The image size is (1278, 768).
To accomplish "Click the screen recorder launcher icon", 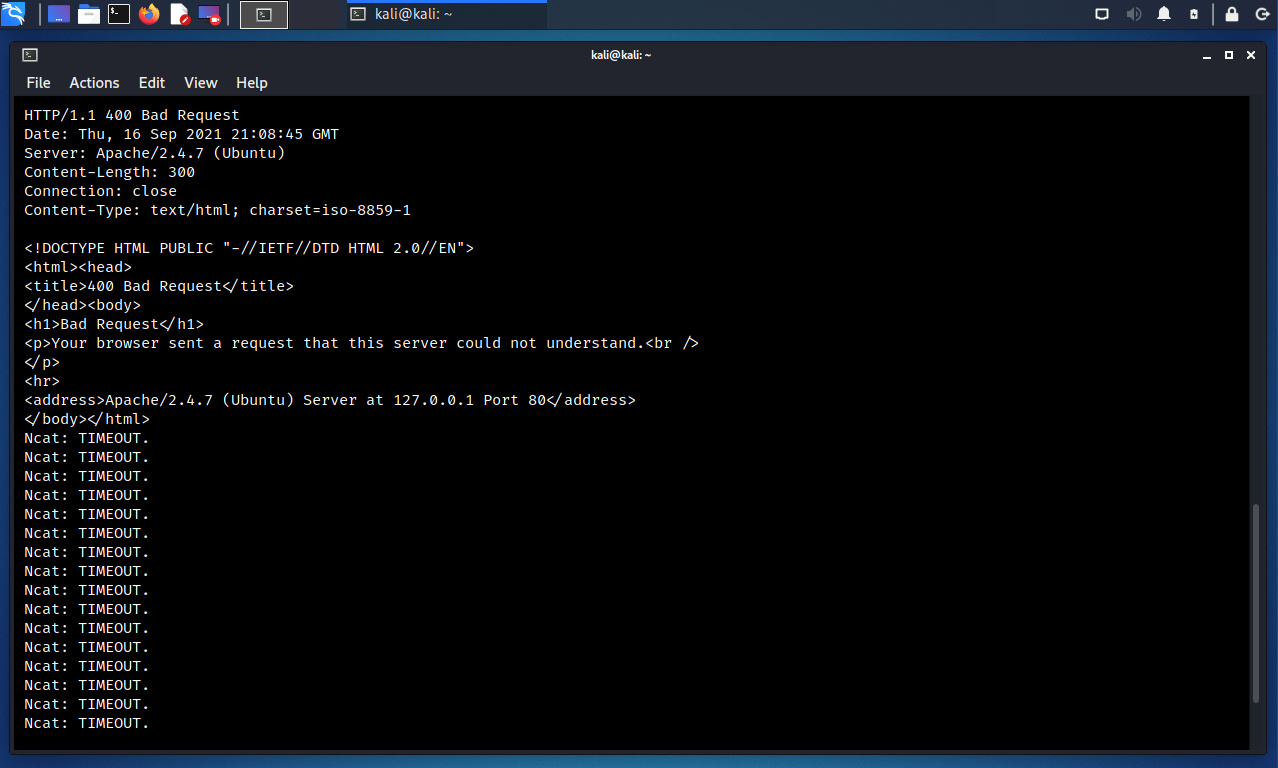I will coord(209,14).
